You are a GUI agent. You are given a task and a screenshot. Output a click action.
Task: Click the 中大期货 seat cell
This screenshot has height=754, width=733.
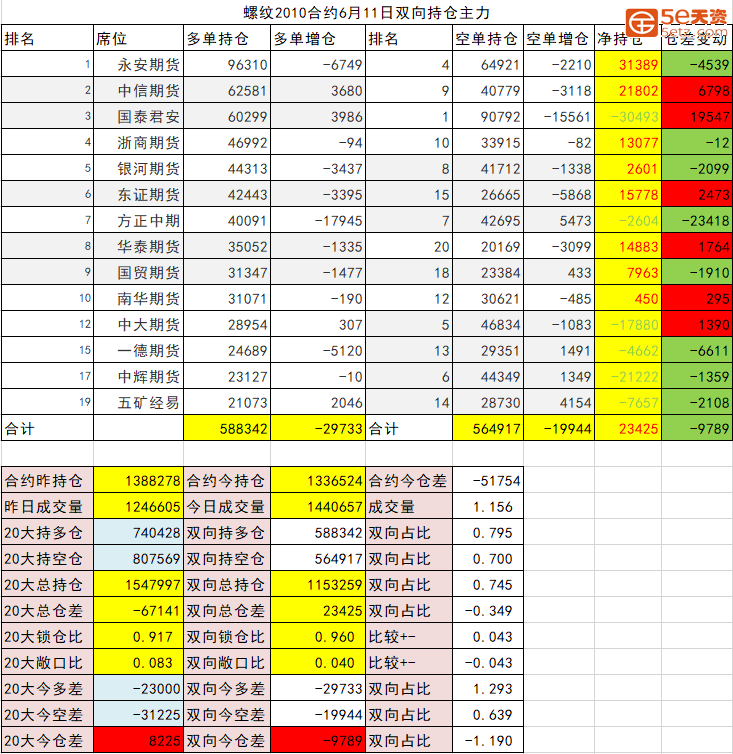click(x=139, y=324)
